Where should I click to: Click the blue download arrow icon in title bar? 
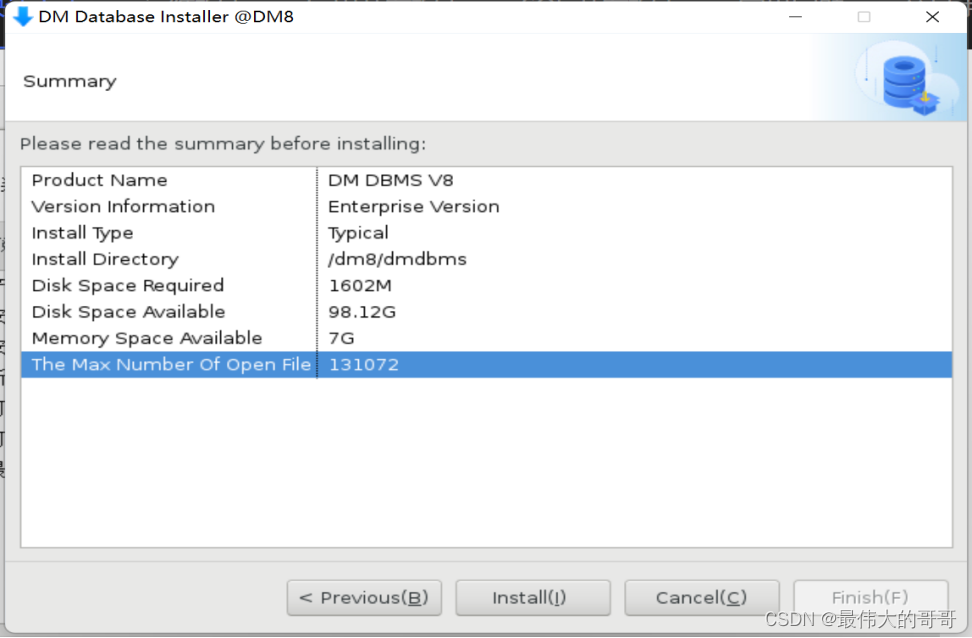(x=20, y=16)
